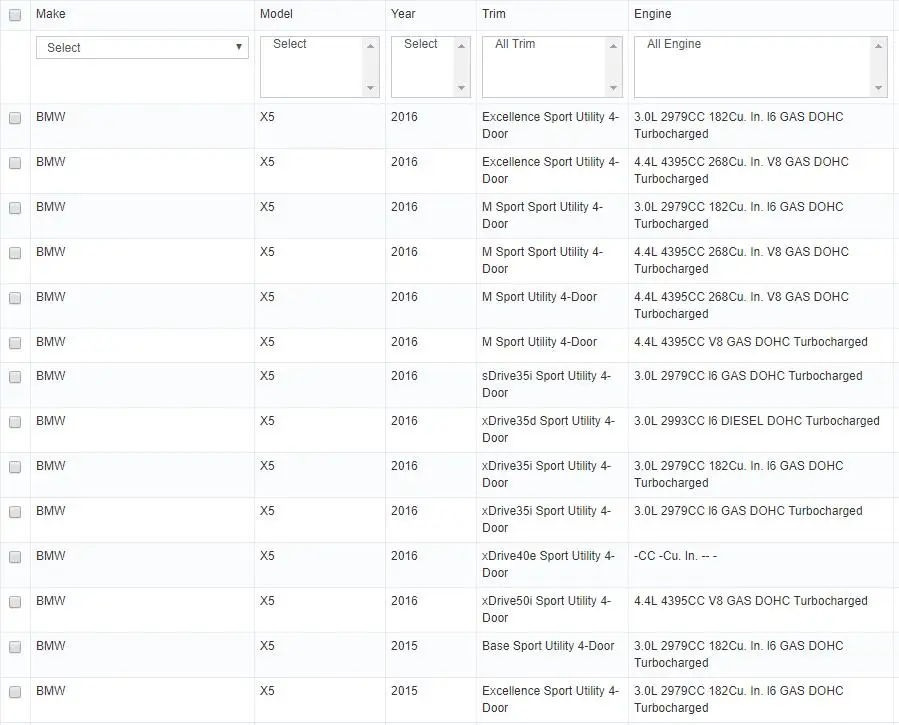
Task: Click Engine listbox scroll-down arrow
Action: coord(878,88)
